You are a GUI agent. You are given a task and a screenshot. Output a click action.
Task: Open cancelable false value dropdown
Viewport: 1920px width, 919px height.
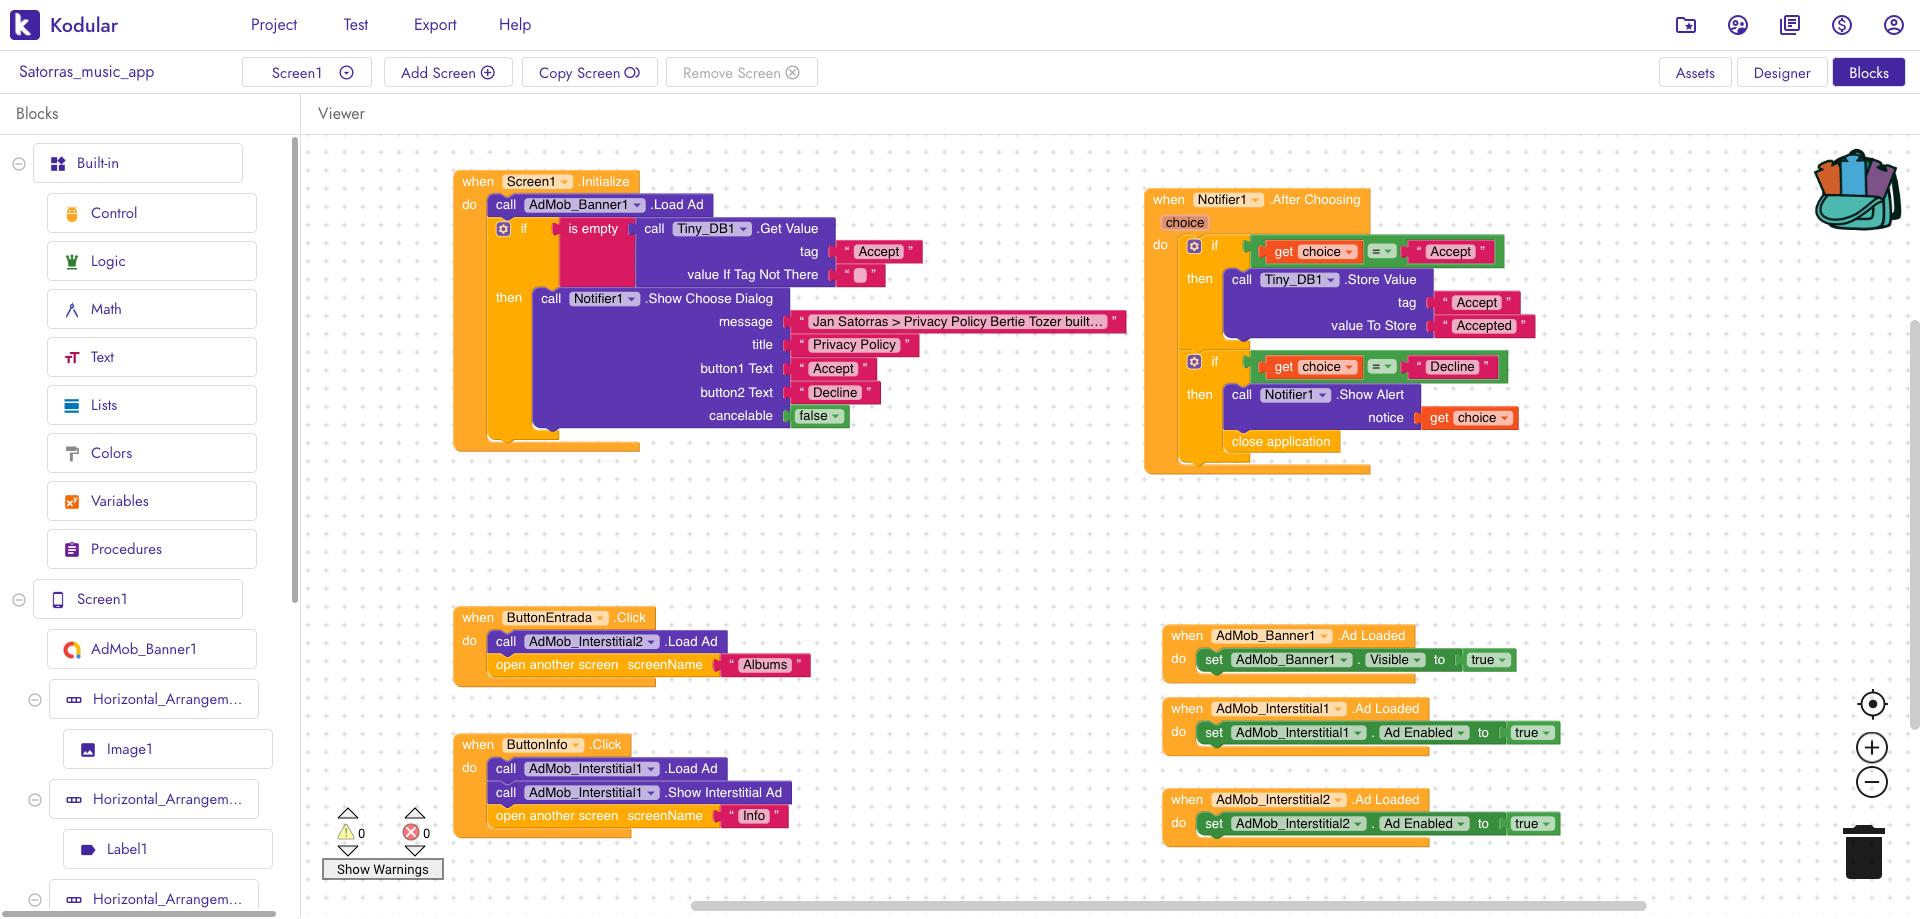(820, 416)
